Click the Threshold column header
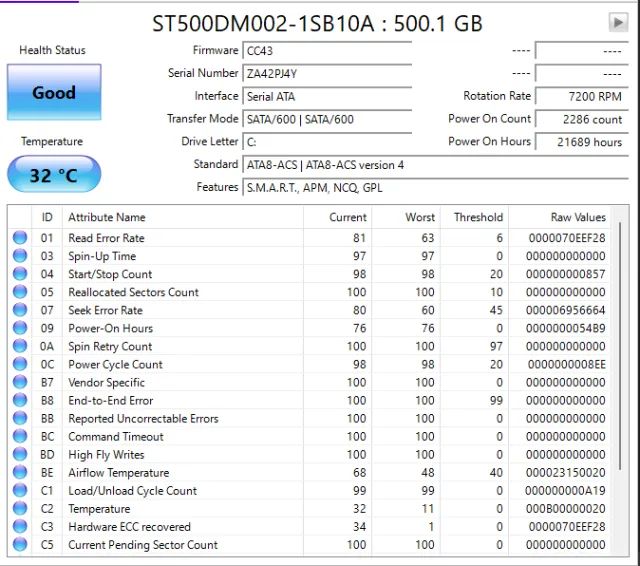 tap(475, 217)
